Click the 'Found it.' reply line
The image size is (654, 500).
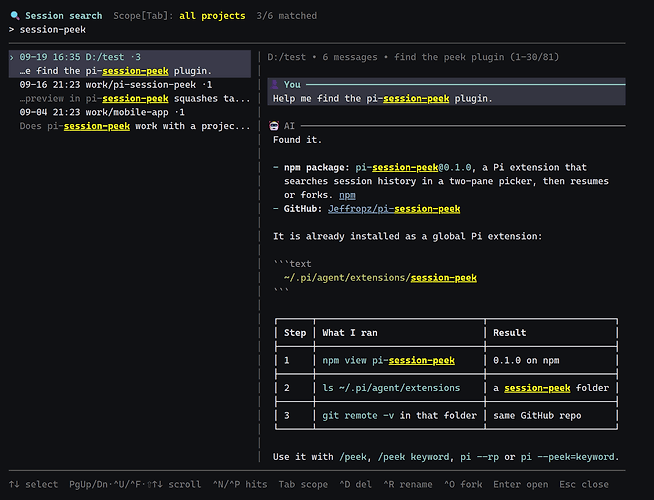pyautogui.click(x=297, y=140)
